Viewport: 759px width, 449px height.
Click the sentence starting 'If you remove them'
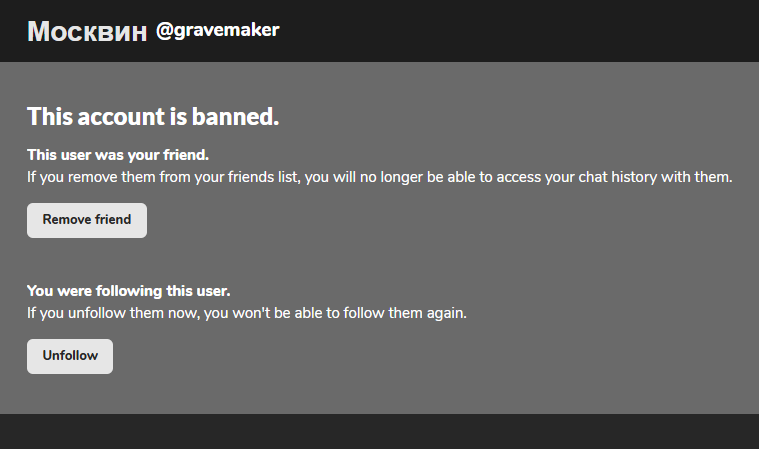point(379,177)
